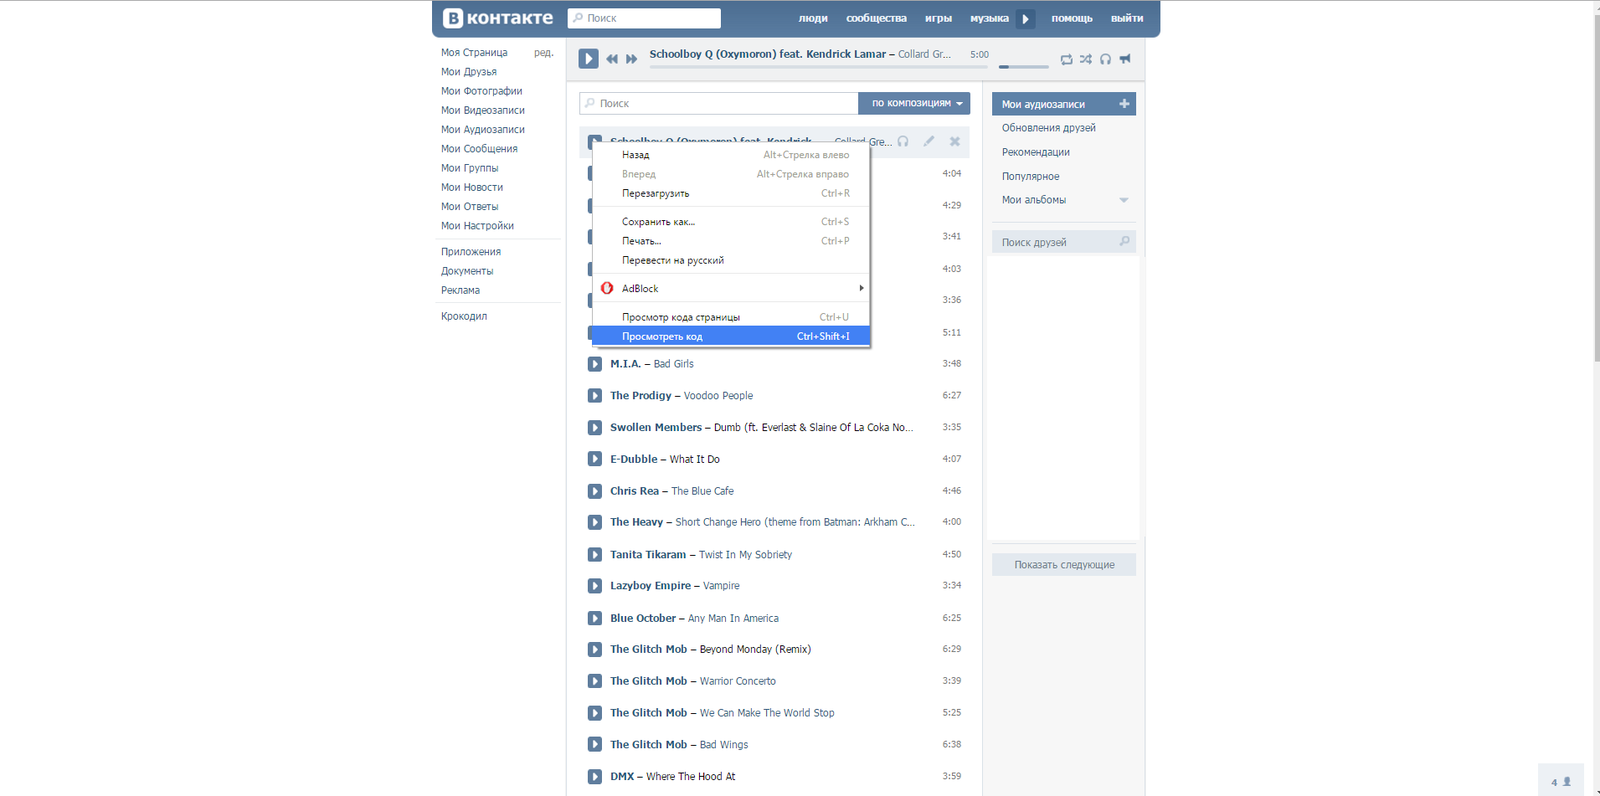Play The Heavy Short Change Hero

pos(595,522)
